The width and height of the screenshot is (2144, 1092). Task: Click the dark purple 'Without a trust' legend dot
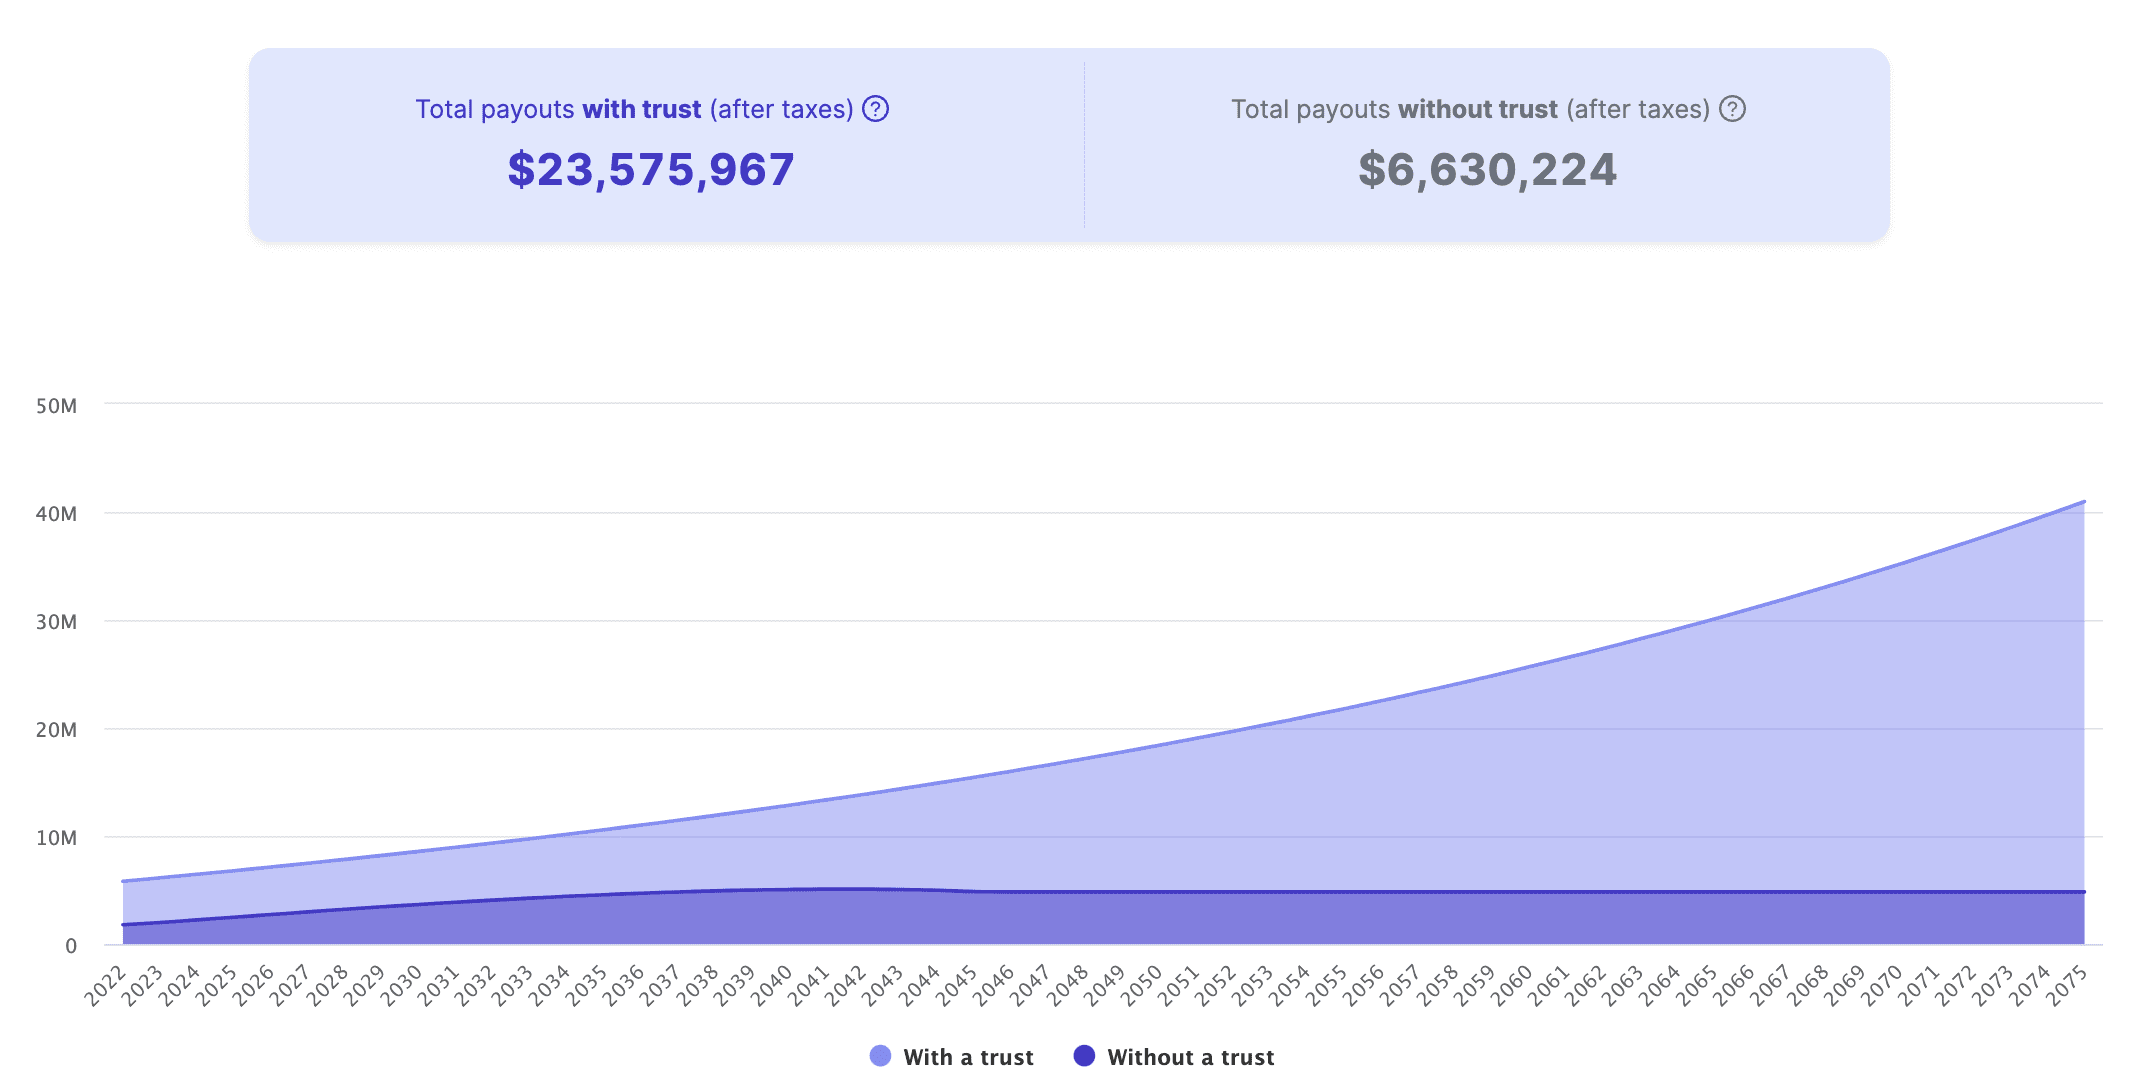point(1084,1056)
